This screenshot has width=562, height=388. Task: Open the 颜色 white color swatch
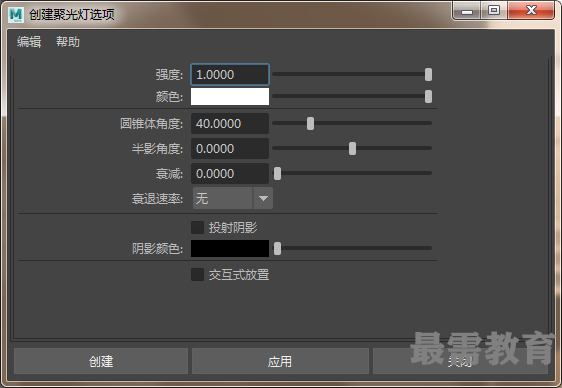(x=230, y=96)
